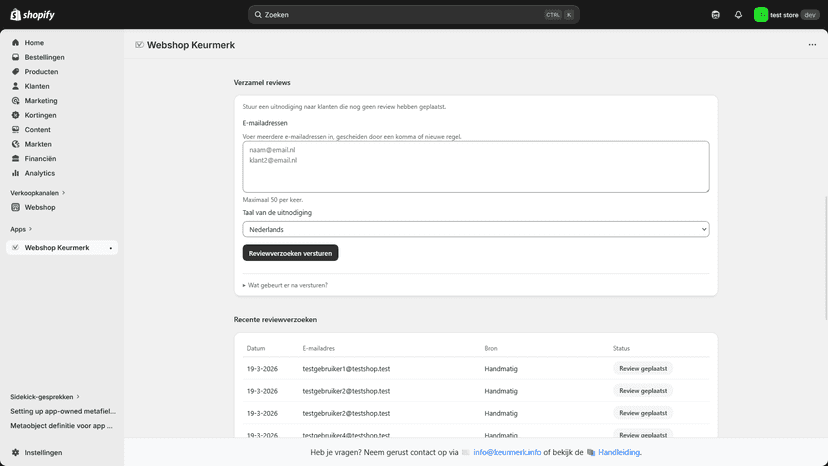The image size is (828, 466).
Task: Click the search magnifier icon
Action: pyautogui.click(x=258, y=15)
